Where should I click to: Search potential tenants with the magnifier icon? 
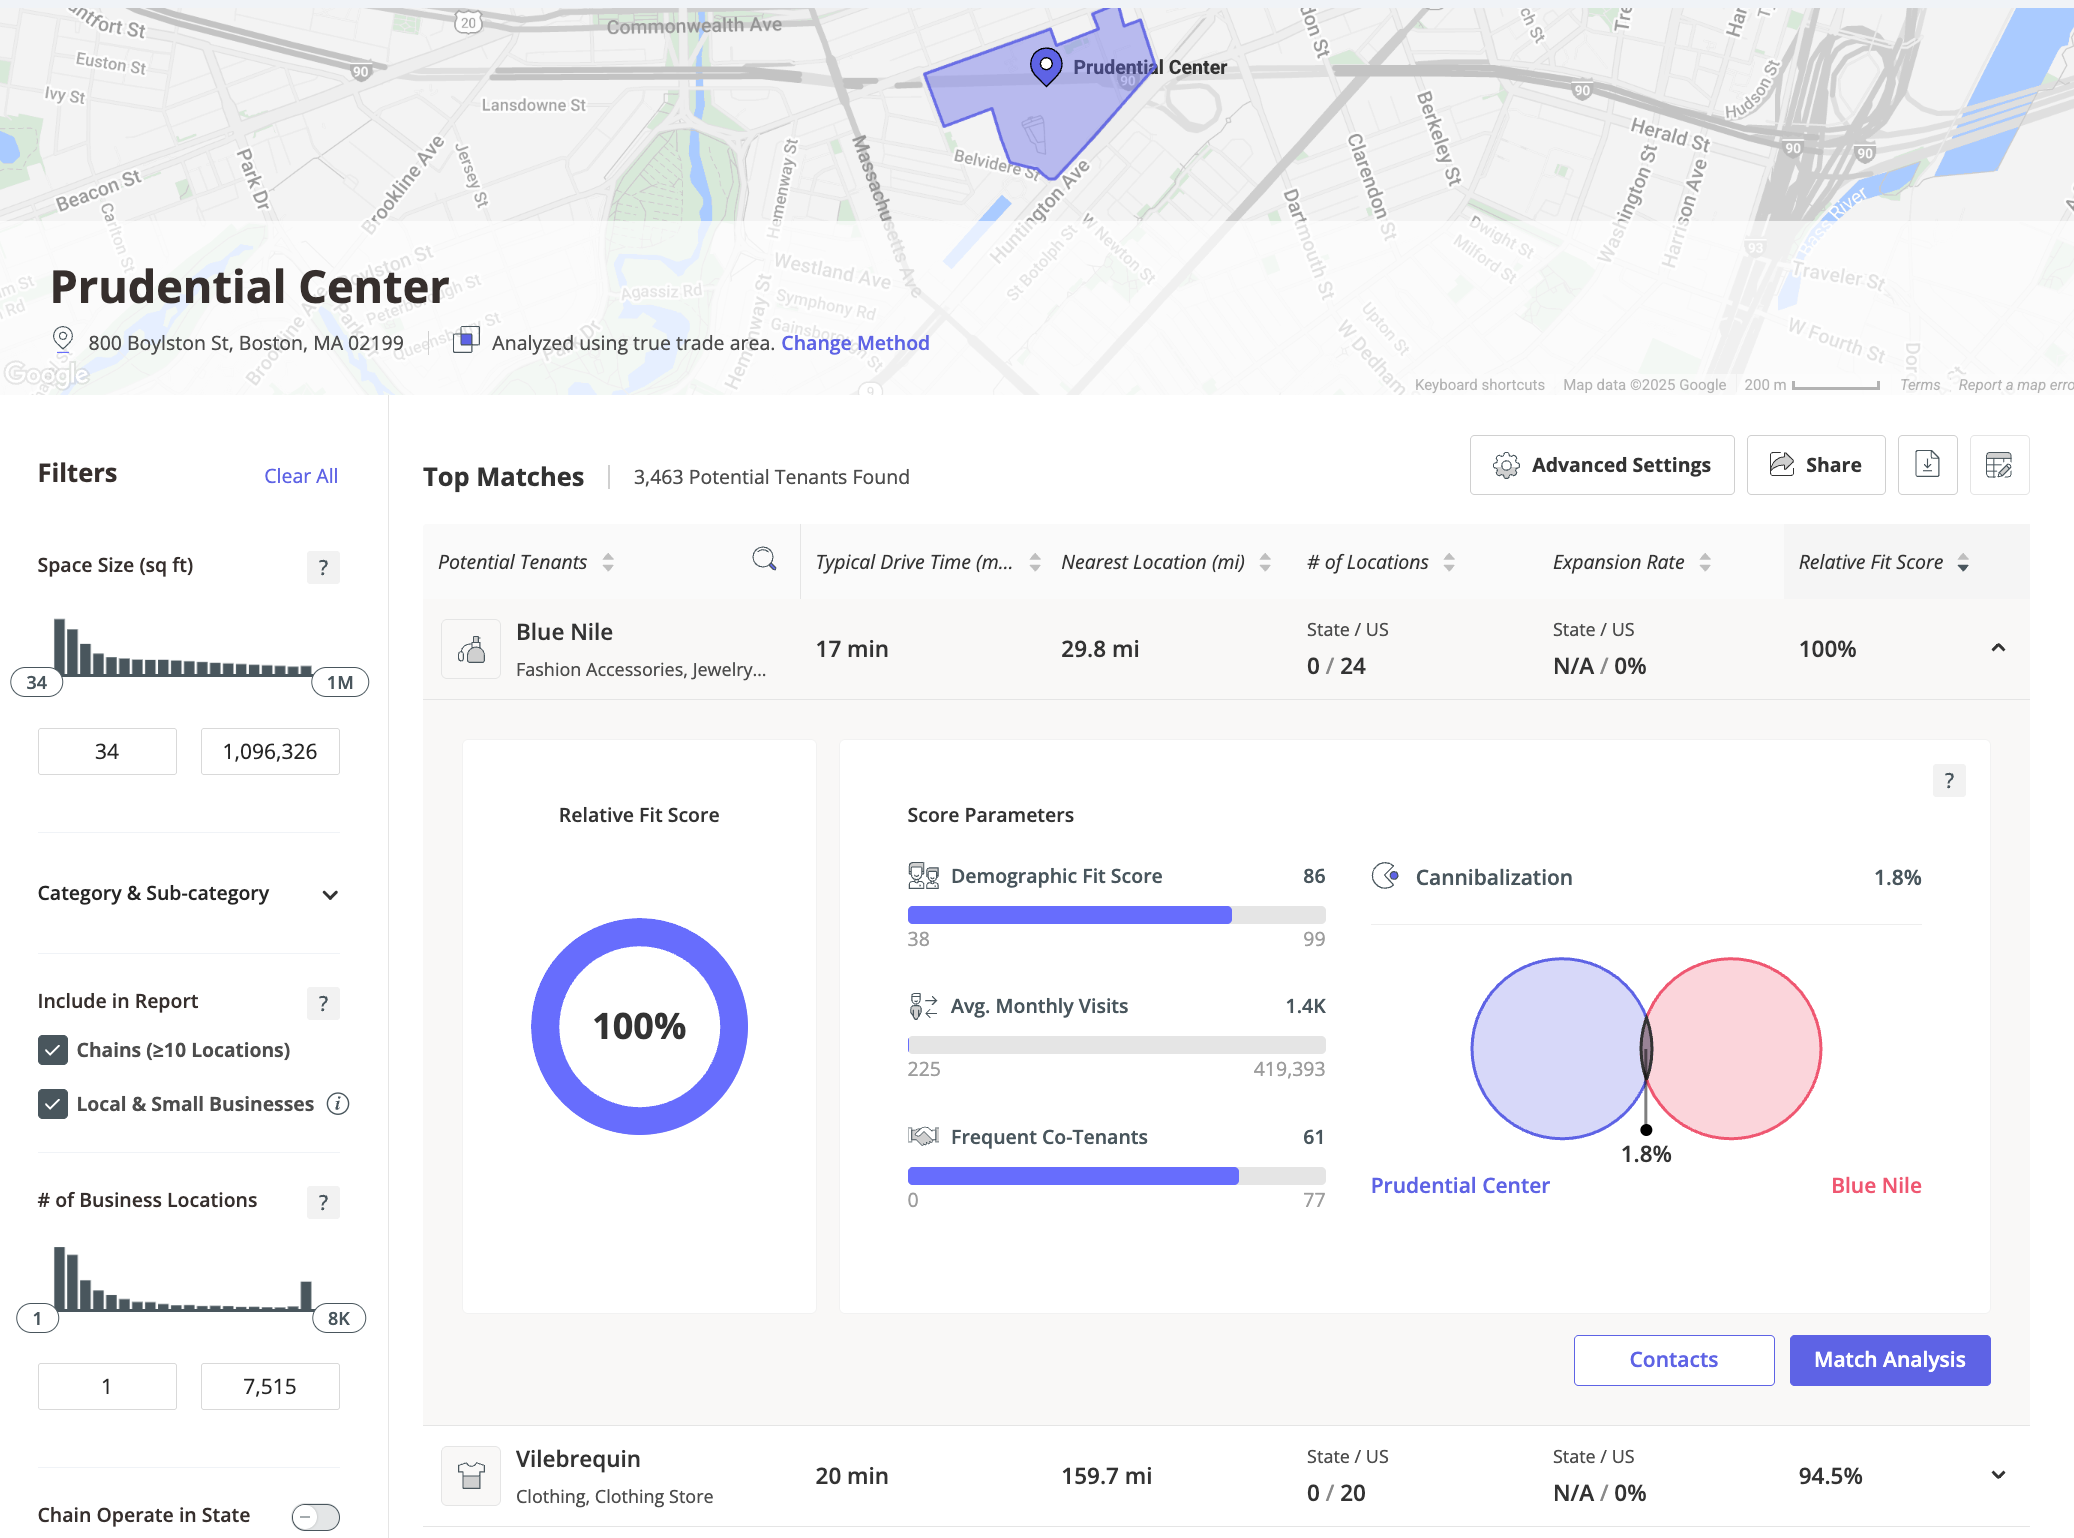tap(764, 560)
